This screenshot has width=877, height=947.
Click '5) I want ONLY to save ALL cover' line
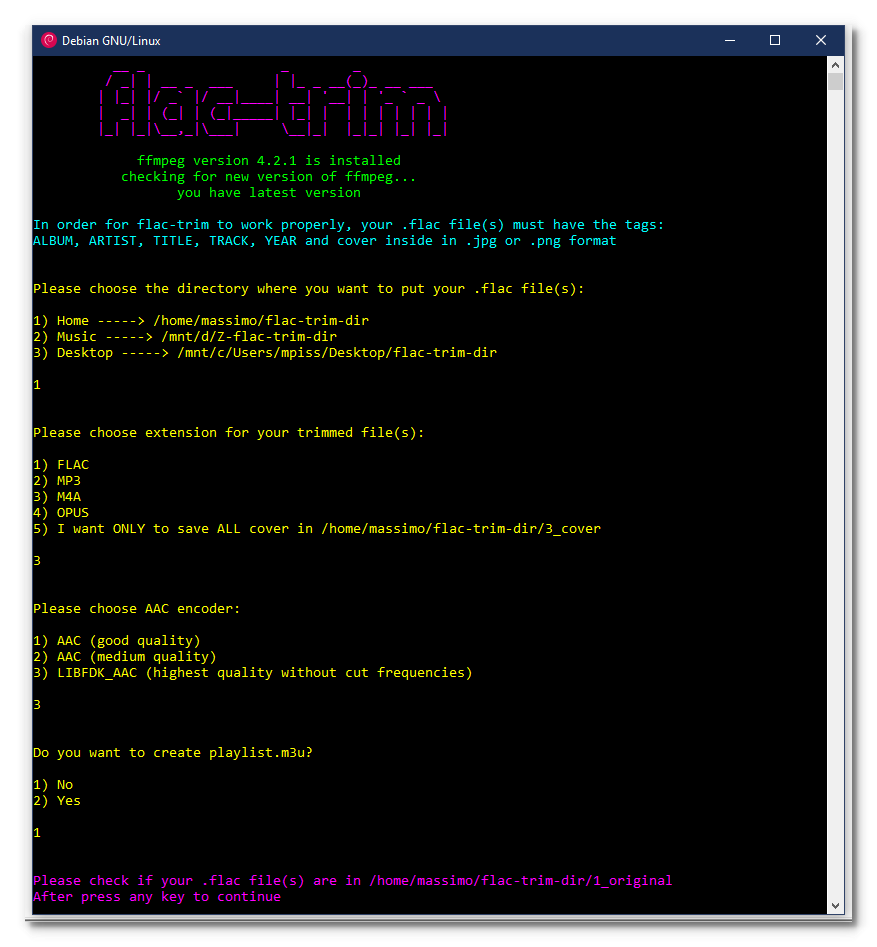point(317,529)
